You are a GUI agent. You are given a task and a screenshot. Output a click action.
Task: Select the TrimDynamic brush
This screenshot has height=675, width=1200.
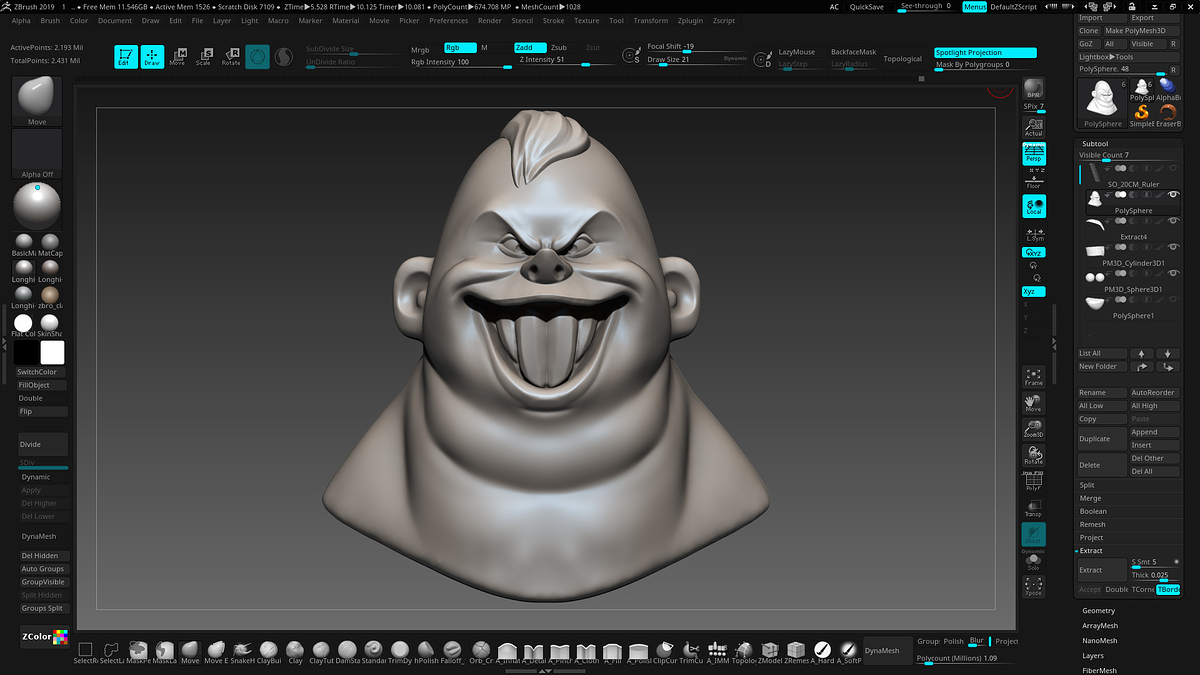[x=400, y=651]
